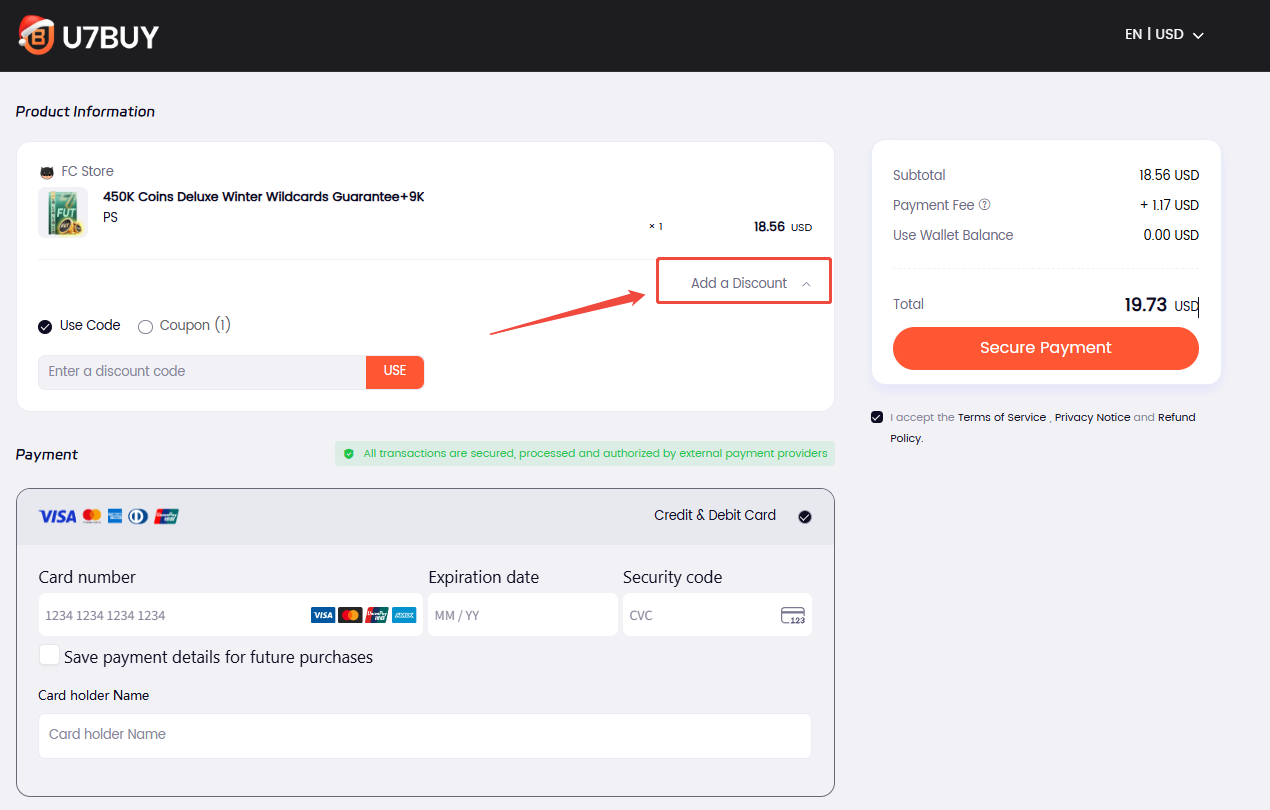
Task: Select Credit & Debit Card payment method
Action: coord(805,517)
